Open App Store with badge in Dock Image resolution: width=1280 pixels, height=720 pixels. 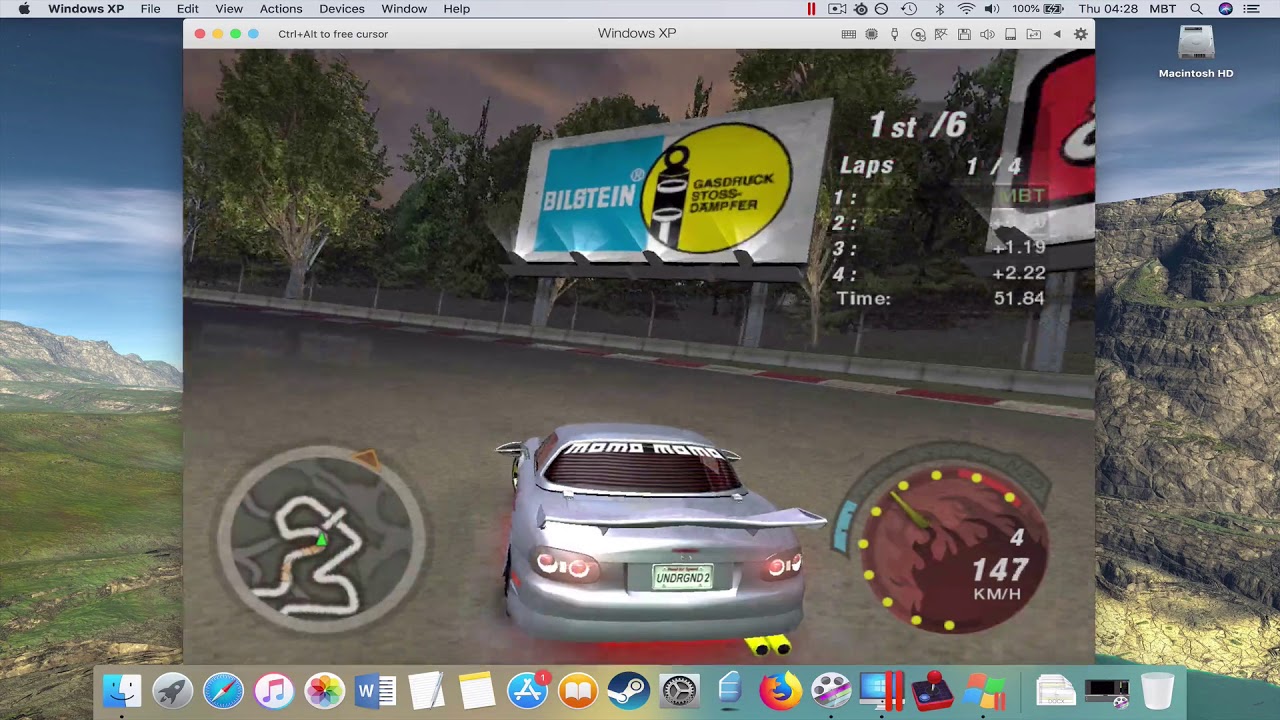coord(527,691)
